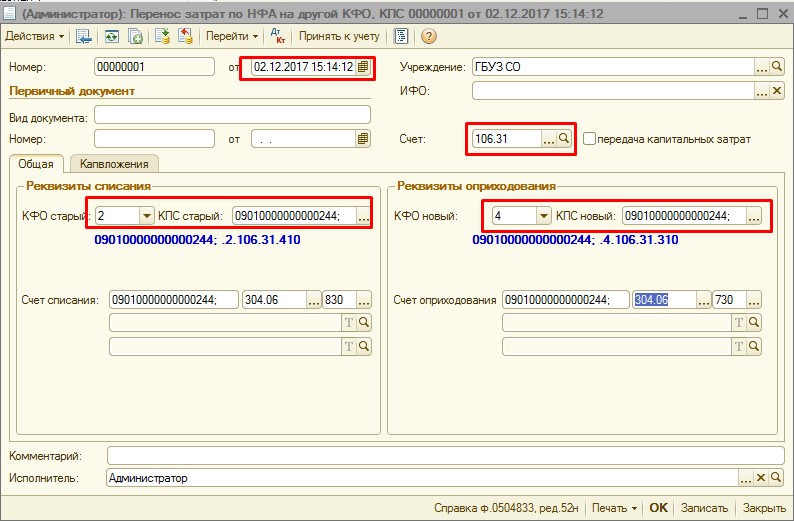
Task: Open the Перейти menu
Action: (231, 36)
